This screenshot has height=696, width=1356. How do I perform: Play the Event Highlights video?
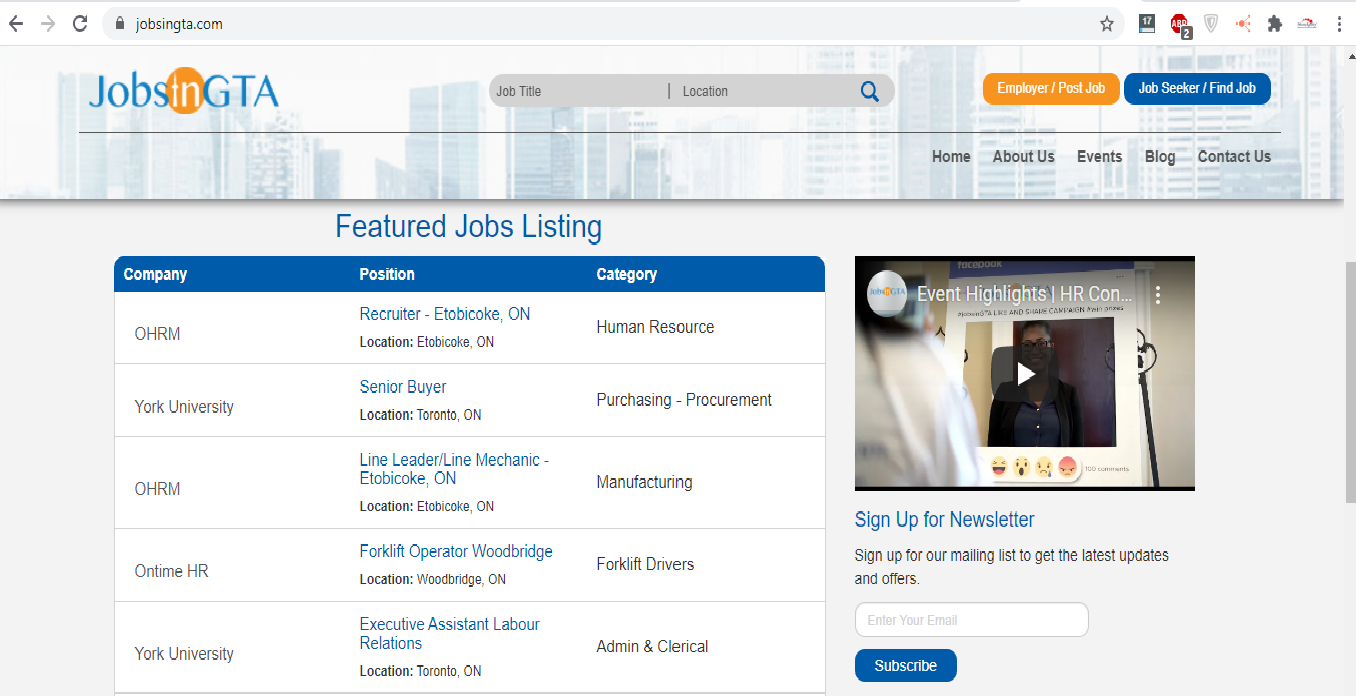[1025, 373]
